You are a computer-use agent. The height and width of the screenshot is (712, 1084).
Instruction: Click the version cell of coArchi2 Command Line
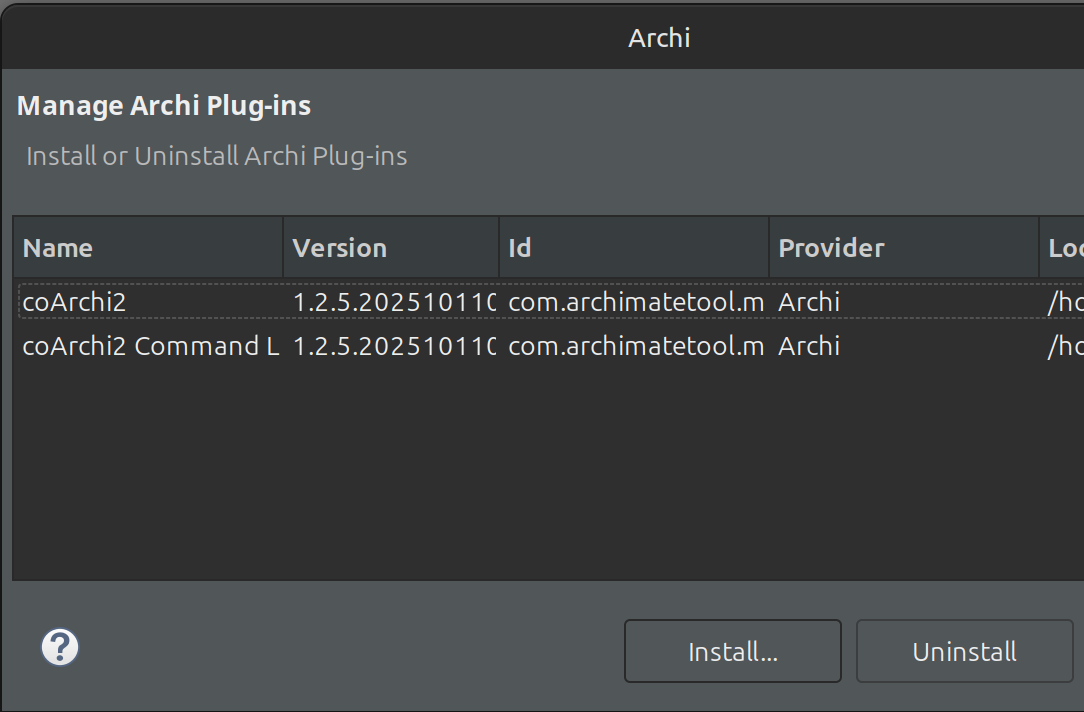(x=393, y=346)
